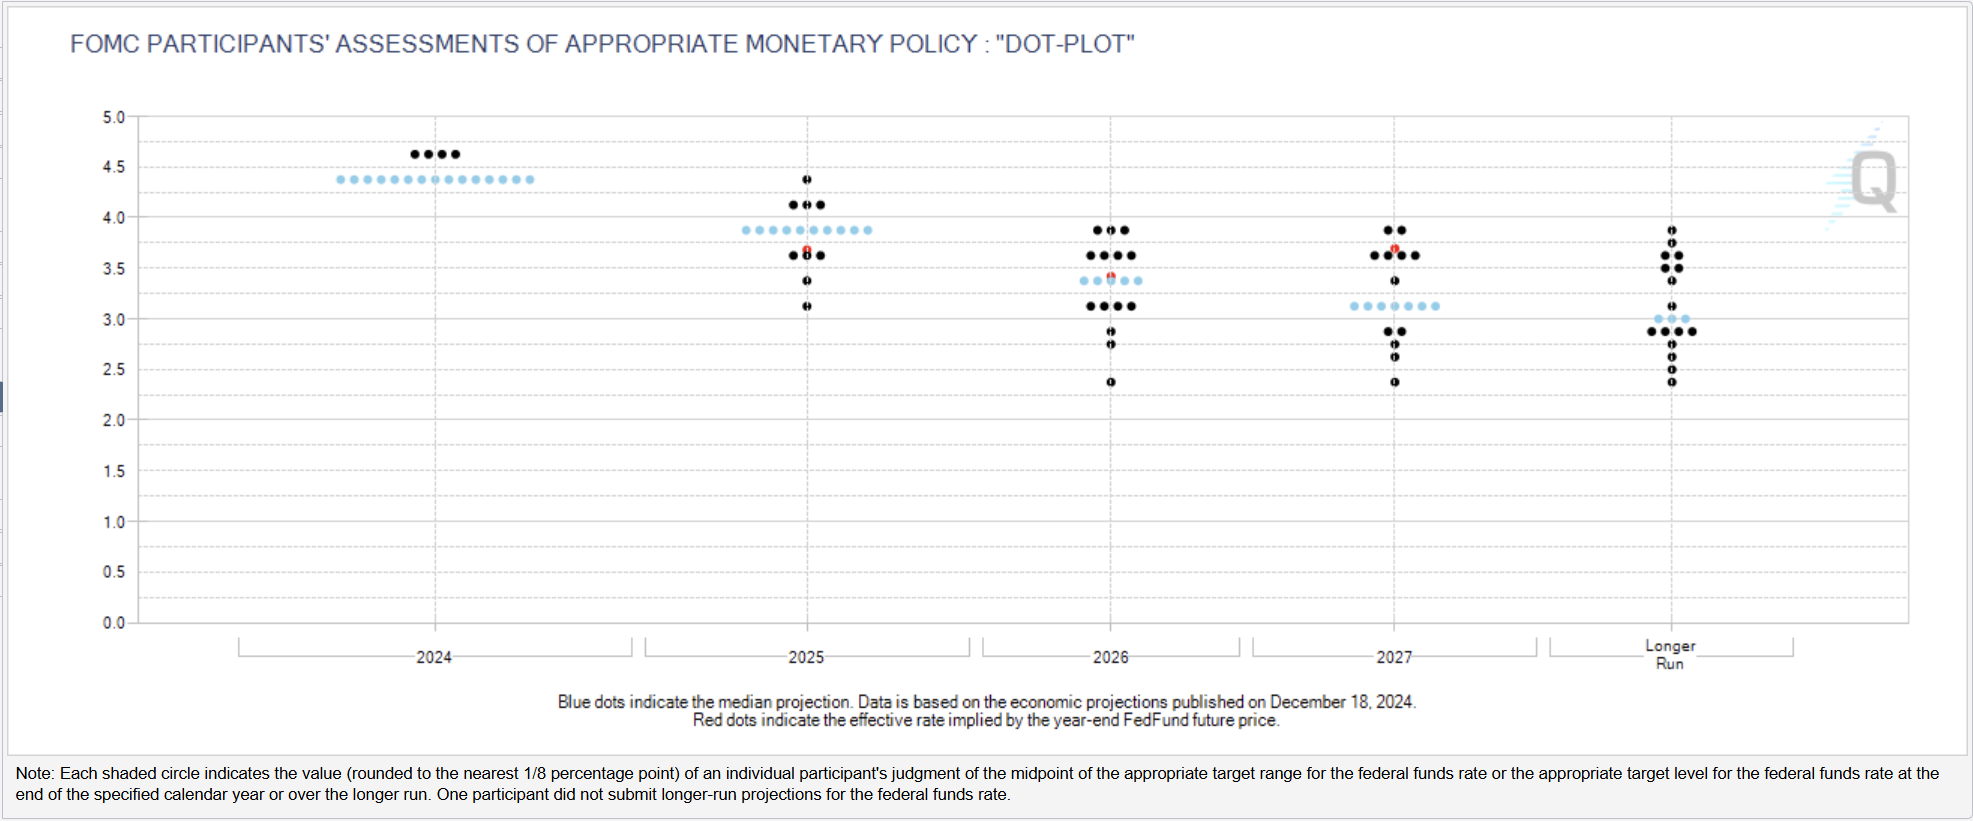
Task: Click the 2026 x-axis label
Action: [1111, 657]
